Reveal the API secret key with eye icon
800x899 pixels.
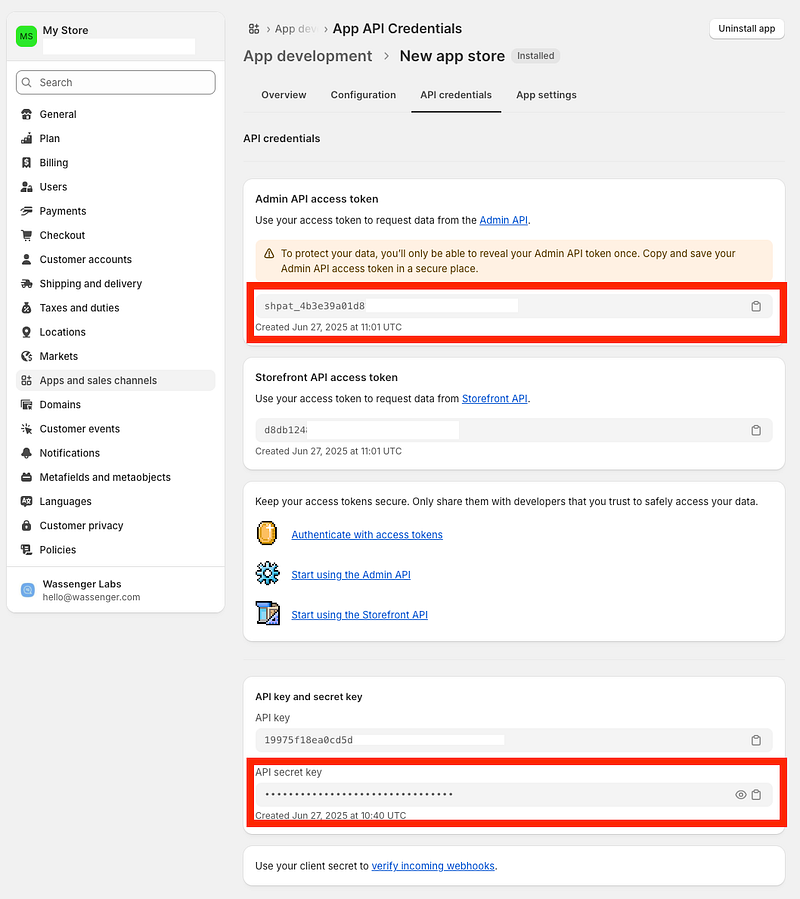(x=741, y=795)
